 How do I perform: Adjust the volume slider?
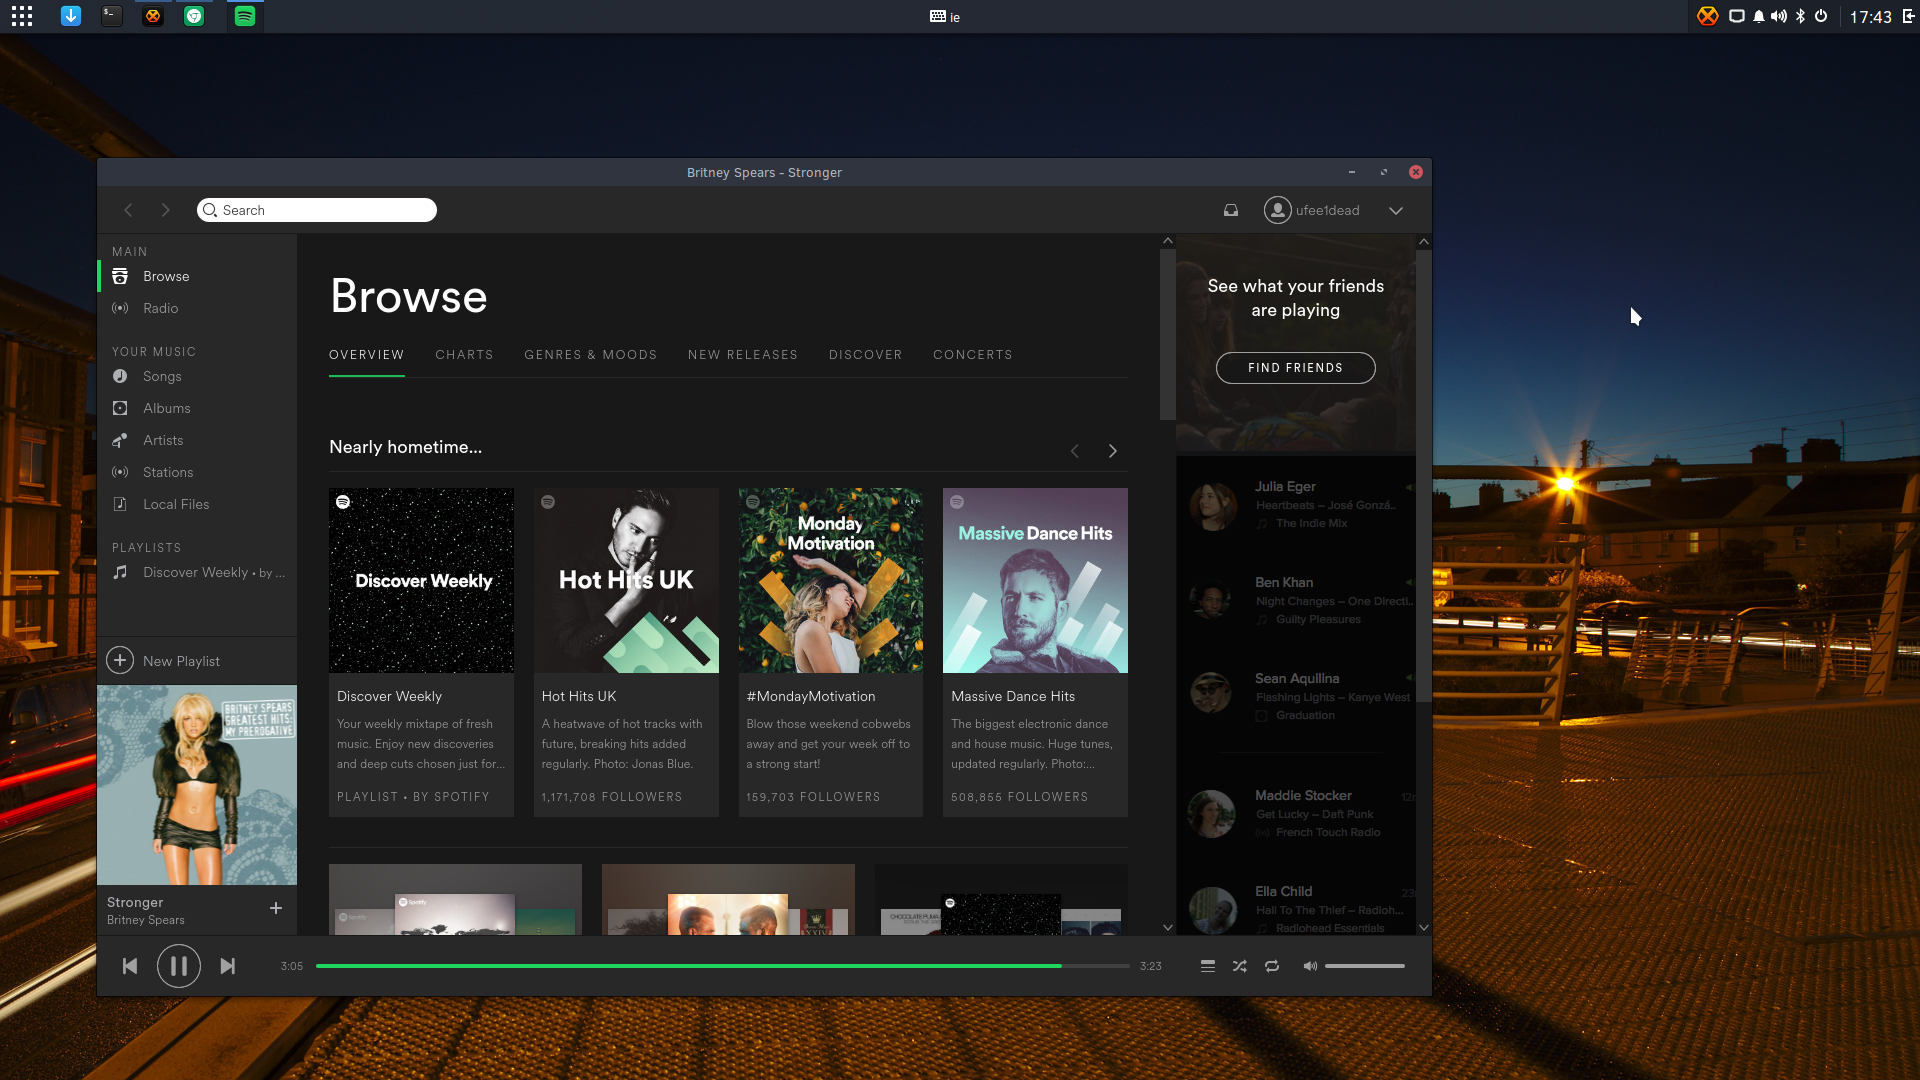1365,966
